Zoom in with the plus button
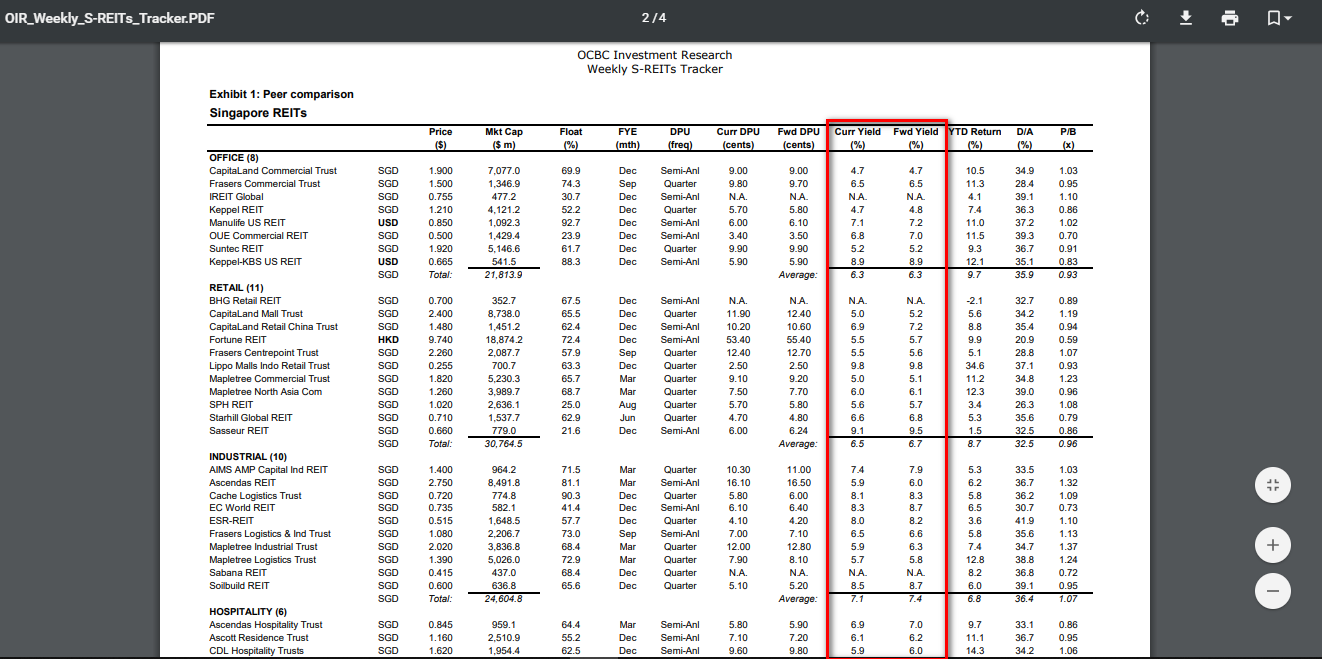1322x659 pixels. click(x=1272, y=545)
